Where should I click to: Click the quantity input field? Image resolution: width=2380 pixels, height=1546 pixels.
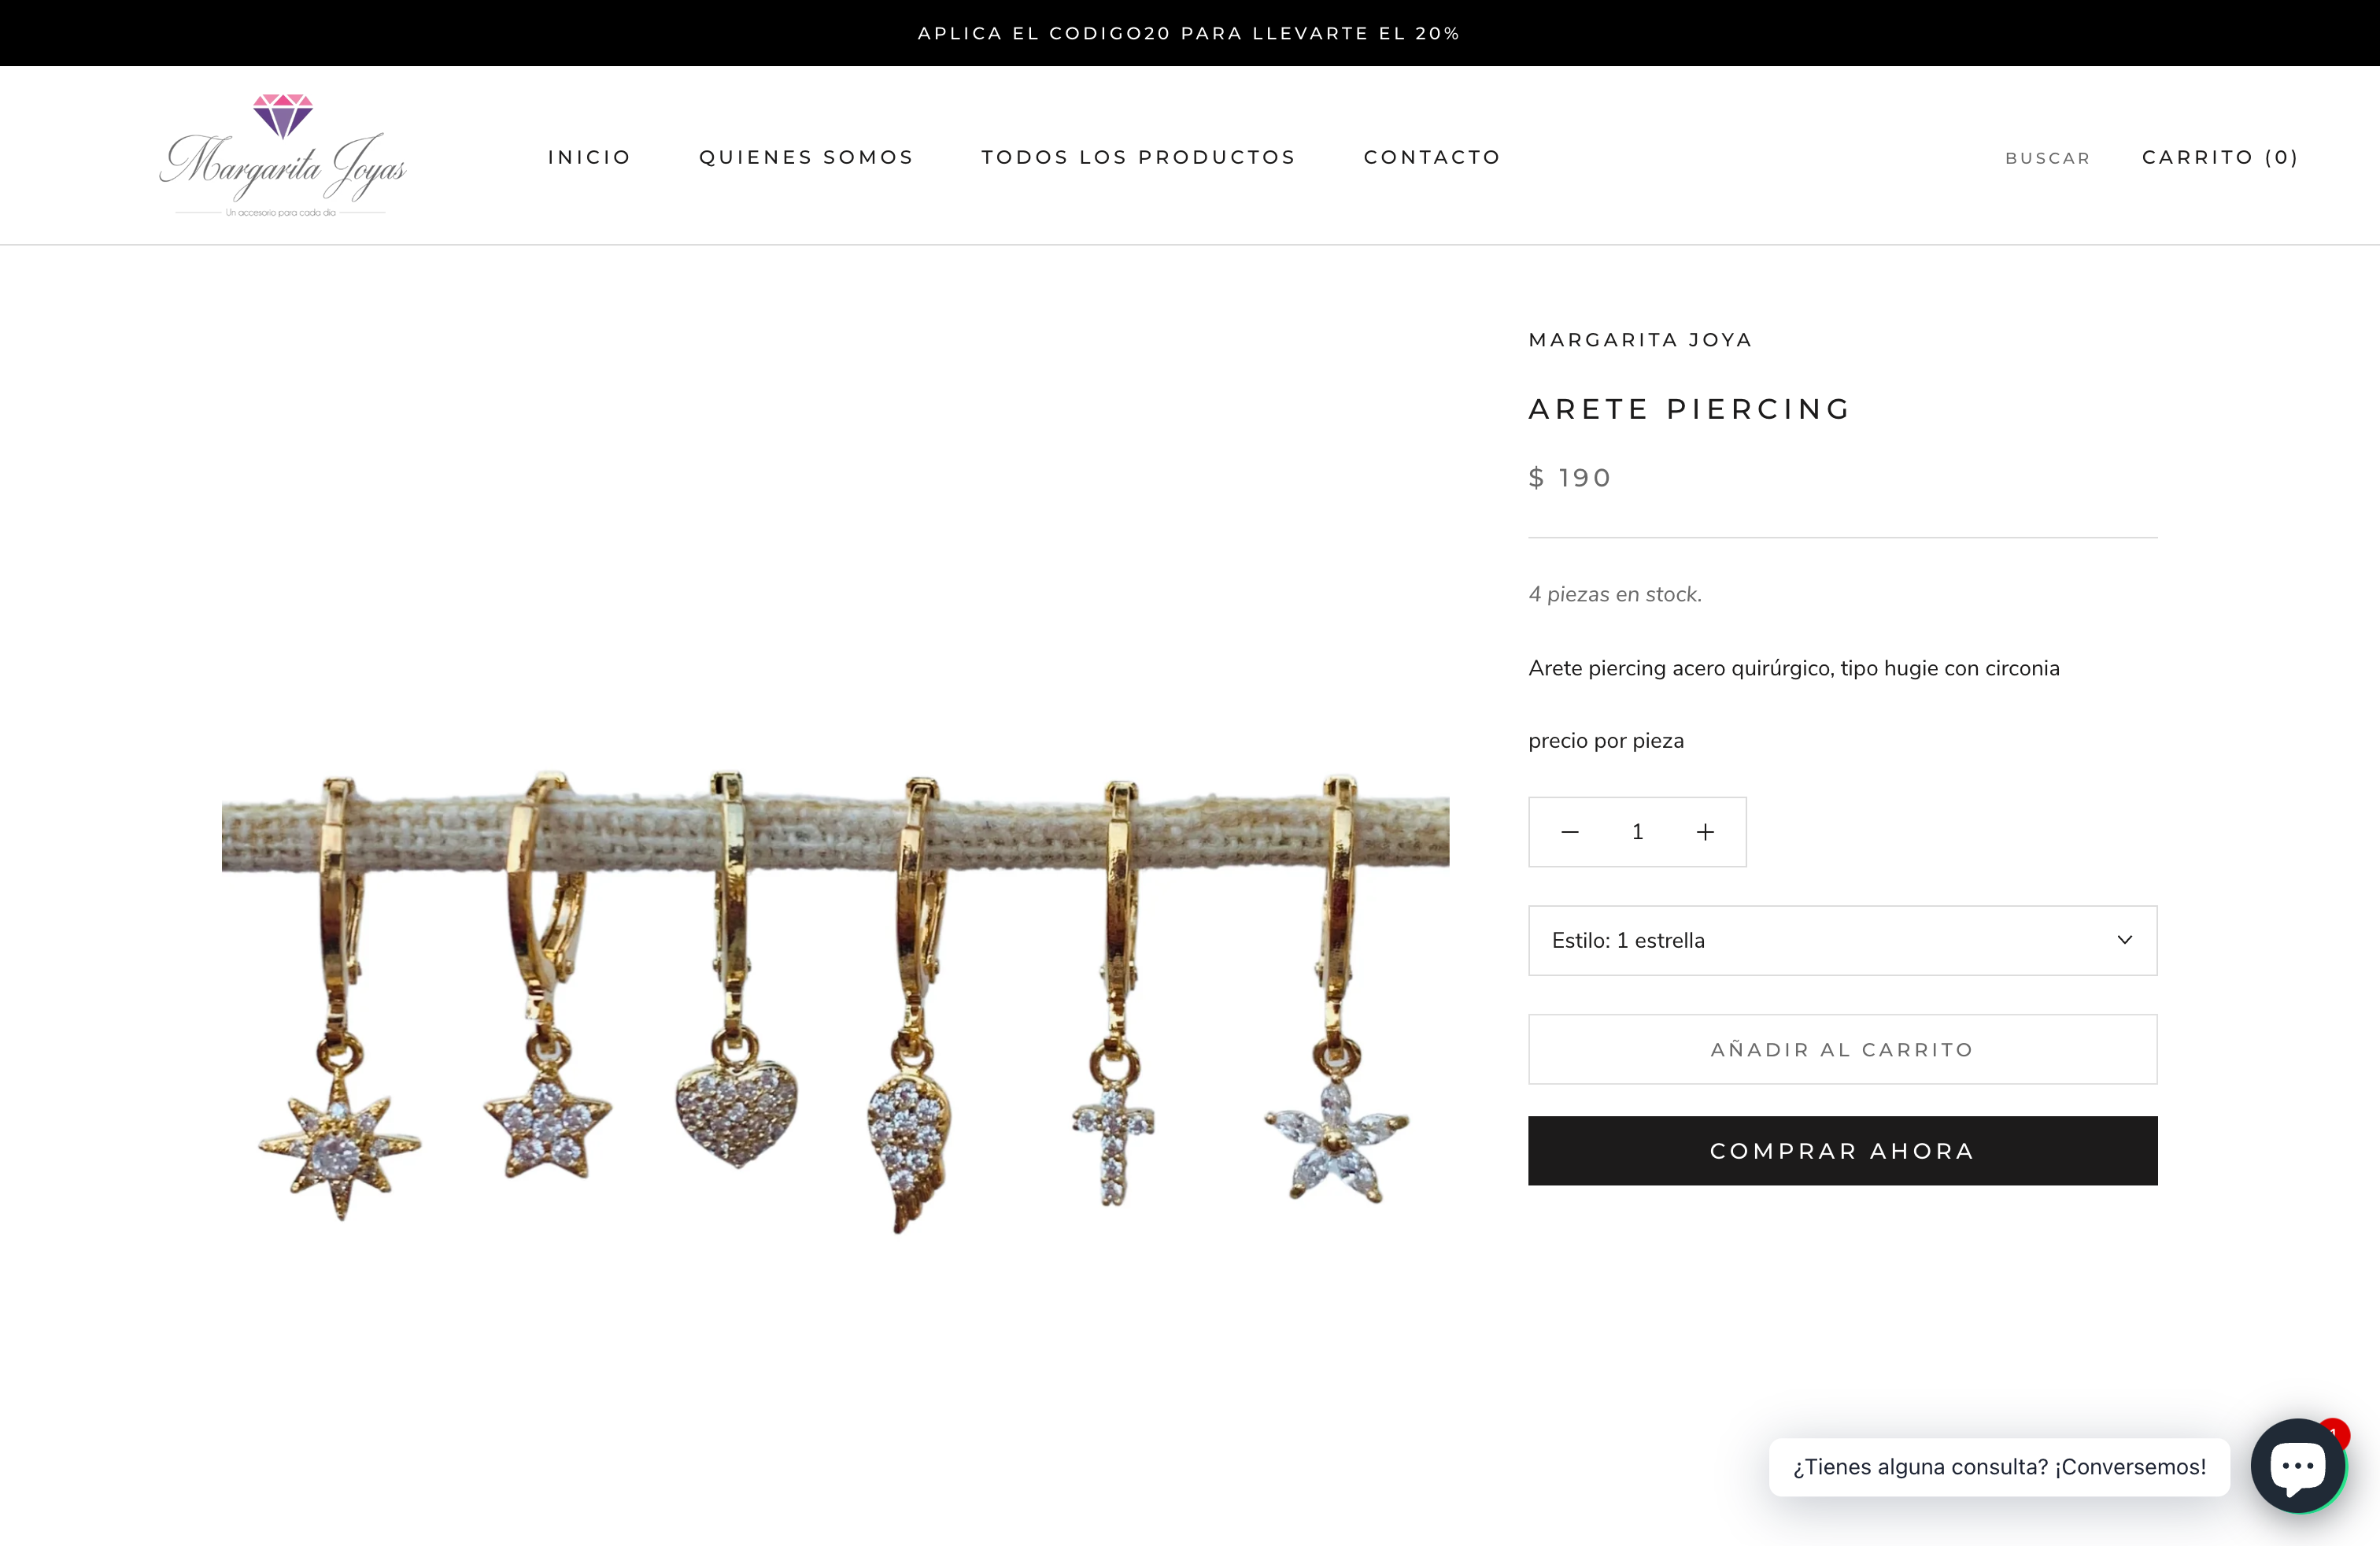(1637, 832)
